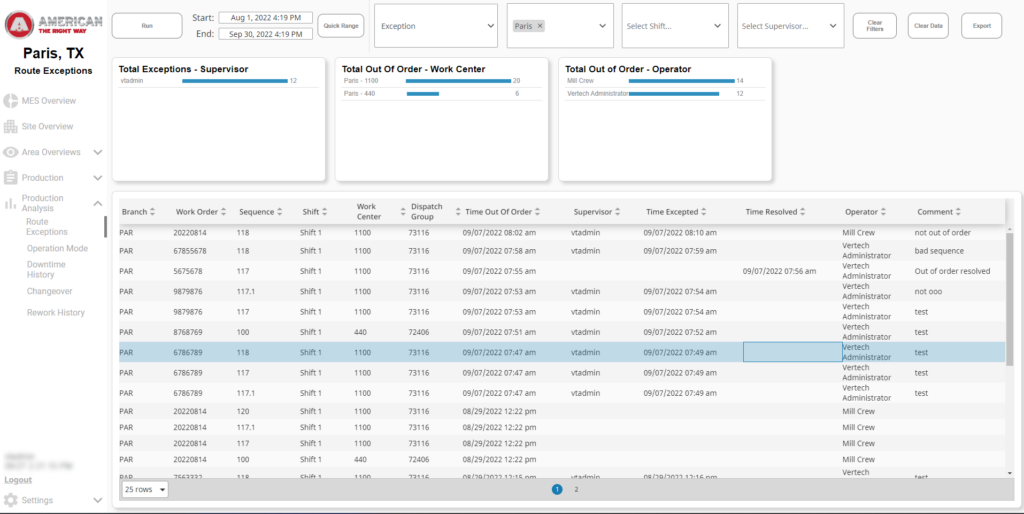Click the Quick Range button

pos(341,26)
